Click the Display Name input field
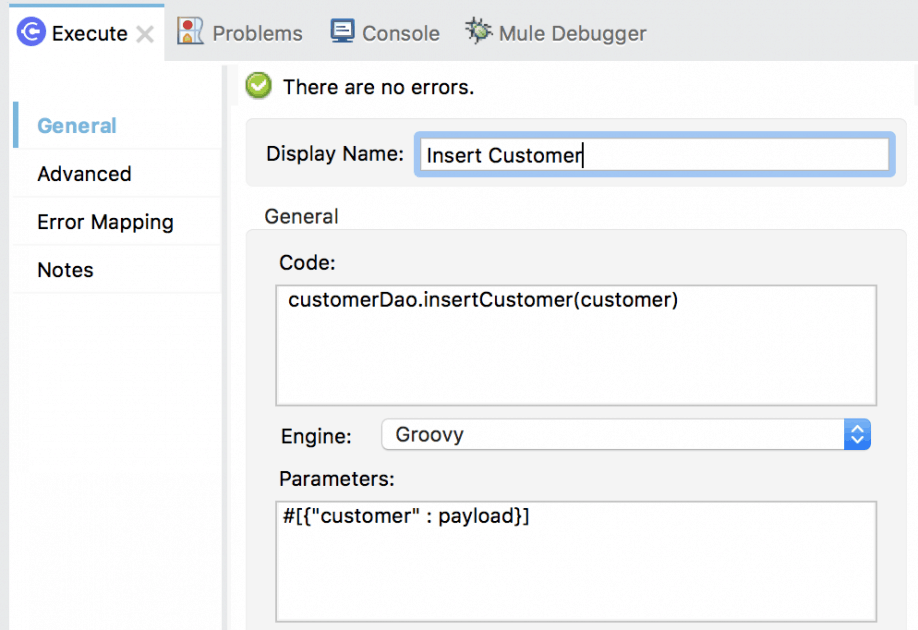Image resolution: width=918 pixels, height=630 pixels. click(x=654, y=155)
